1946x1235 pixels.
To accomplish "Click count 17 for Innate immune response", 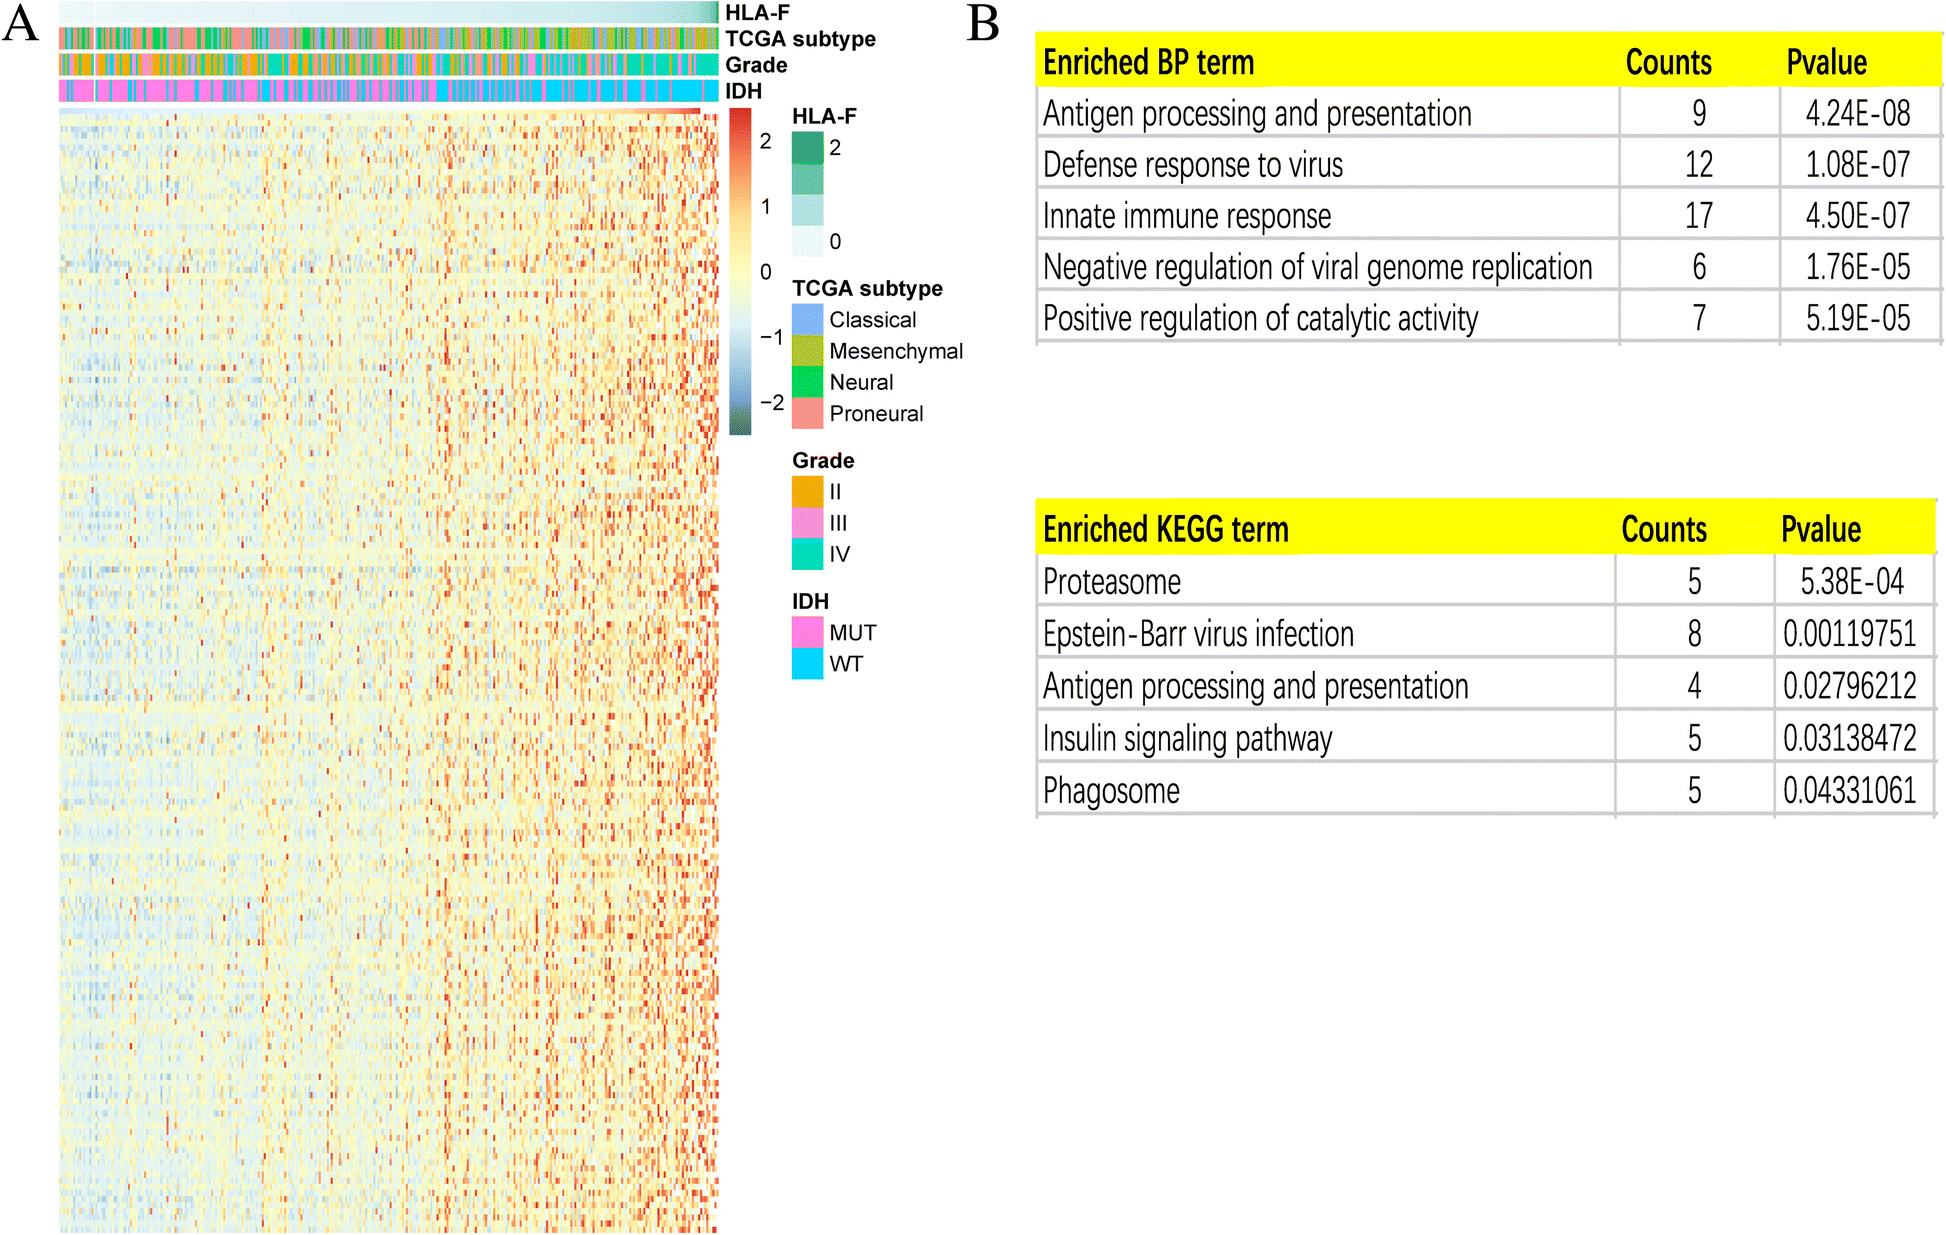I will click(x=1698, y=215).
